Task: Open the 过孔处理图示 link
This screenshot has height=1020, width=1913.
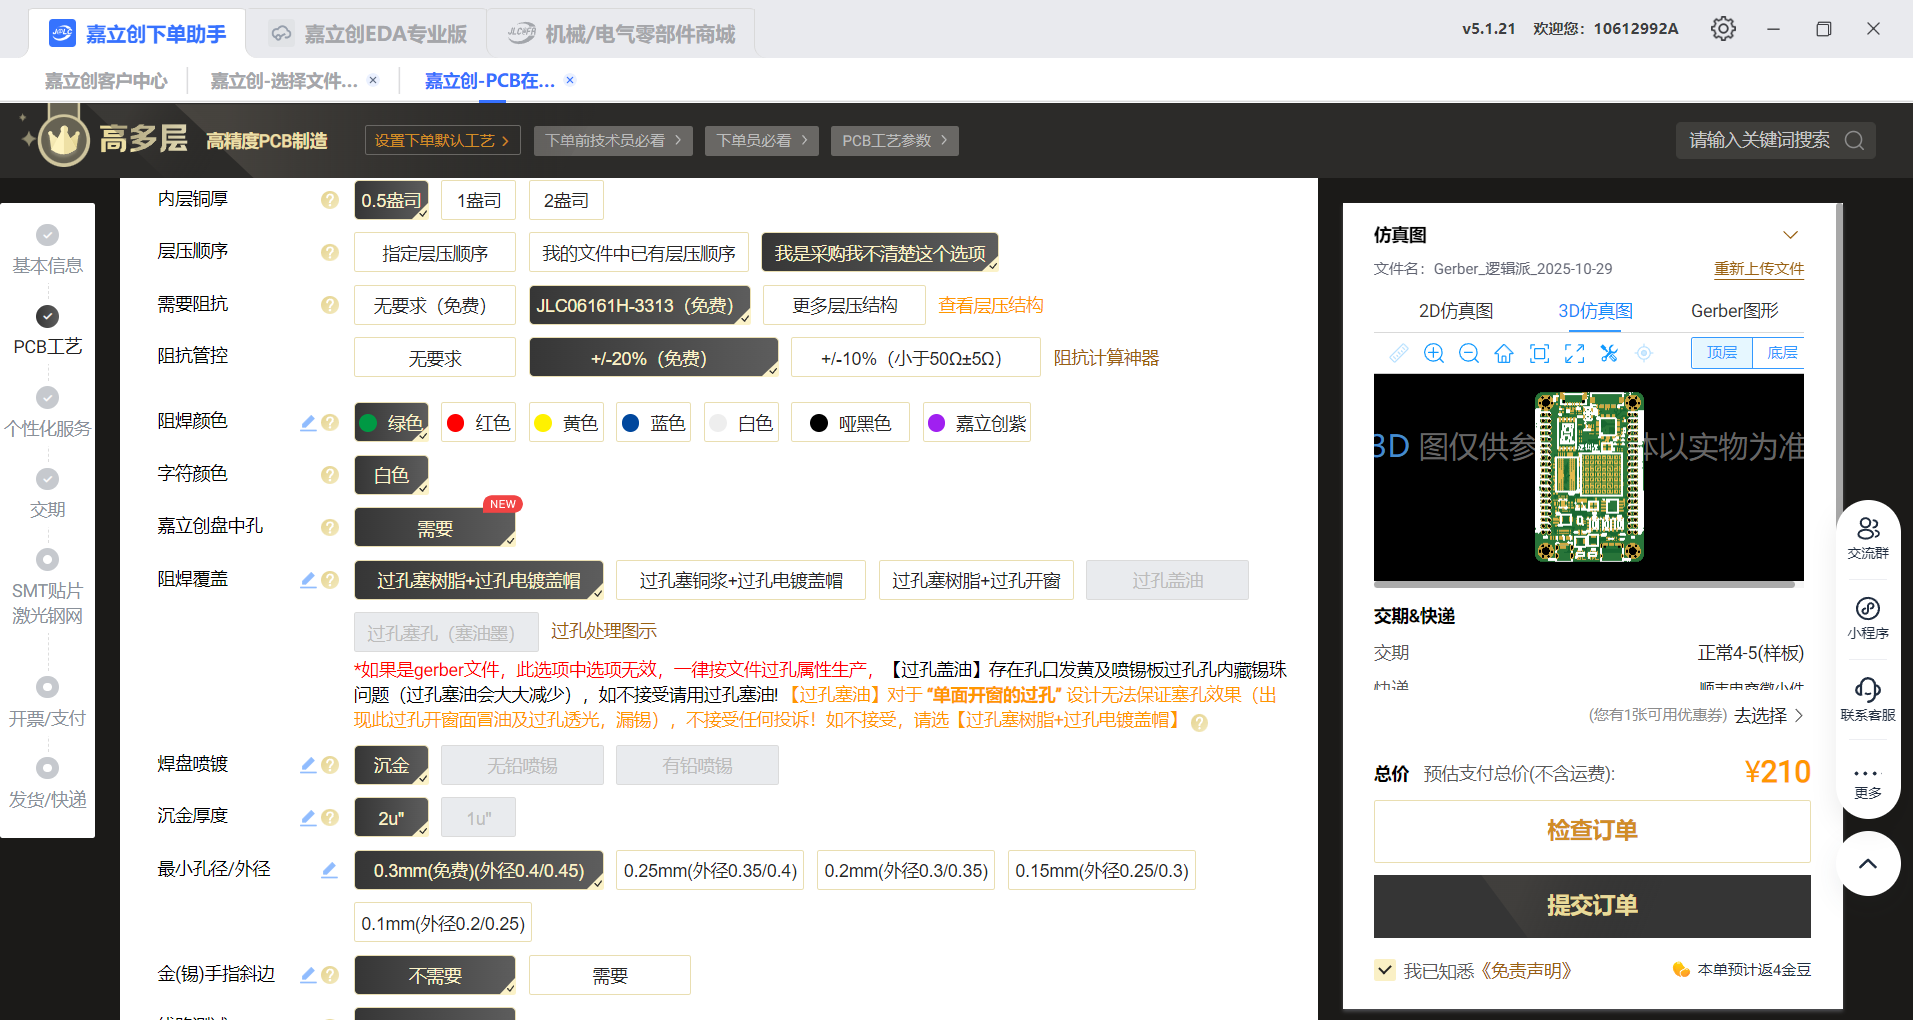Action: pos(604,631)
